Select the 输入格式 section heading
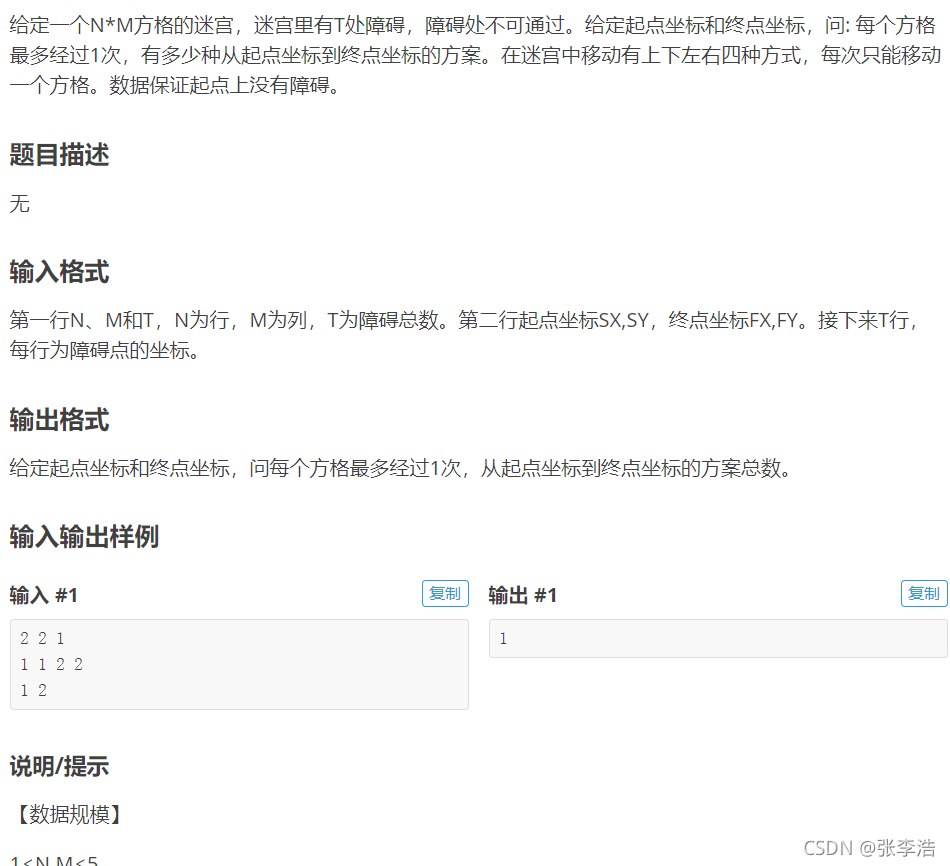Image resolution: width=950 pixels, height=866 pixels. click(59, 272)
